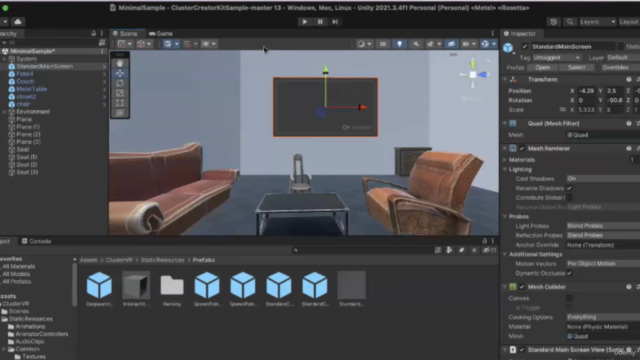The width and height of the screenshot is (640, 360).
Task: Toggle Dynamic Occlusion checkbox
Action: (x=569, y=273)
